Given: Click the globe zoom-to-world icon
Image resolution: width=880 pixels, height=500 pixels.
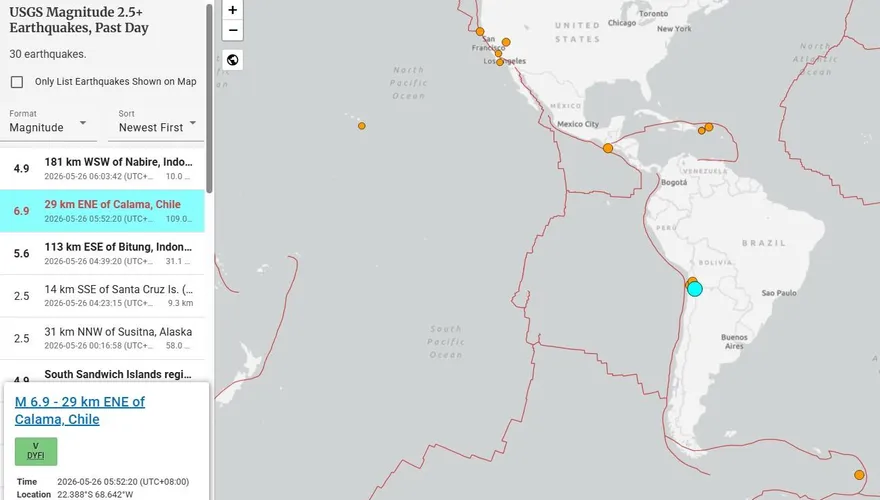Looking at the screenshot, I should coord(232,59).
